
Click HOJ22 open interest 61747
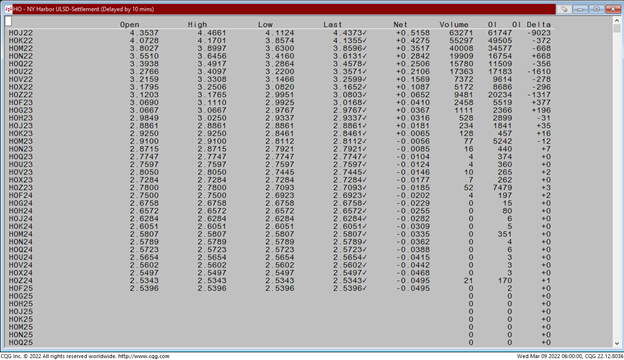pos(500,33)
